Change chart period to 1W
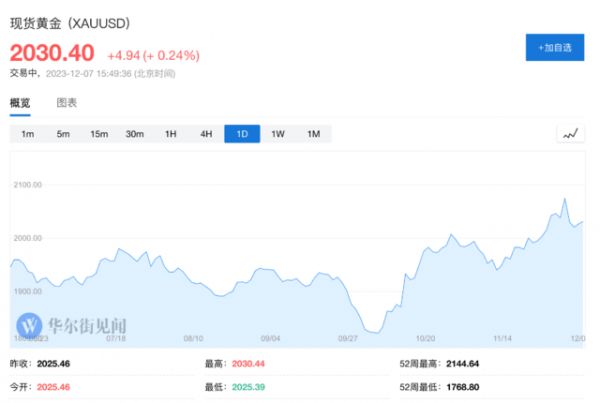Image resolution: width=600 pixels, height=403 pixels. 278,134
